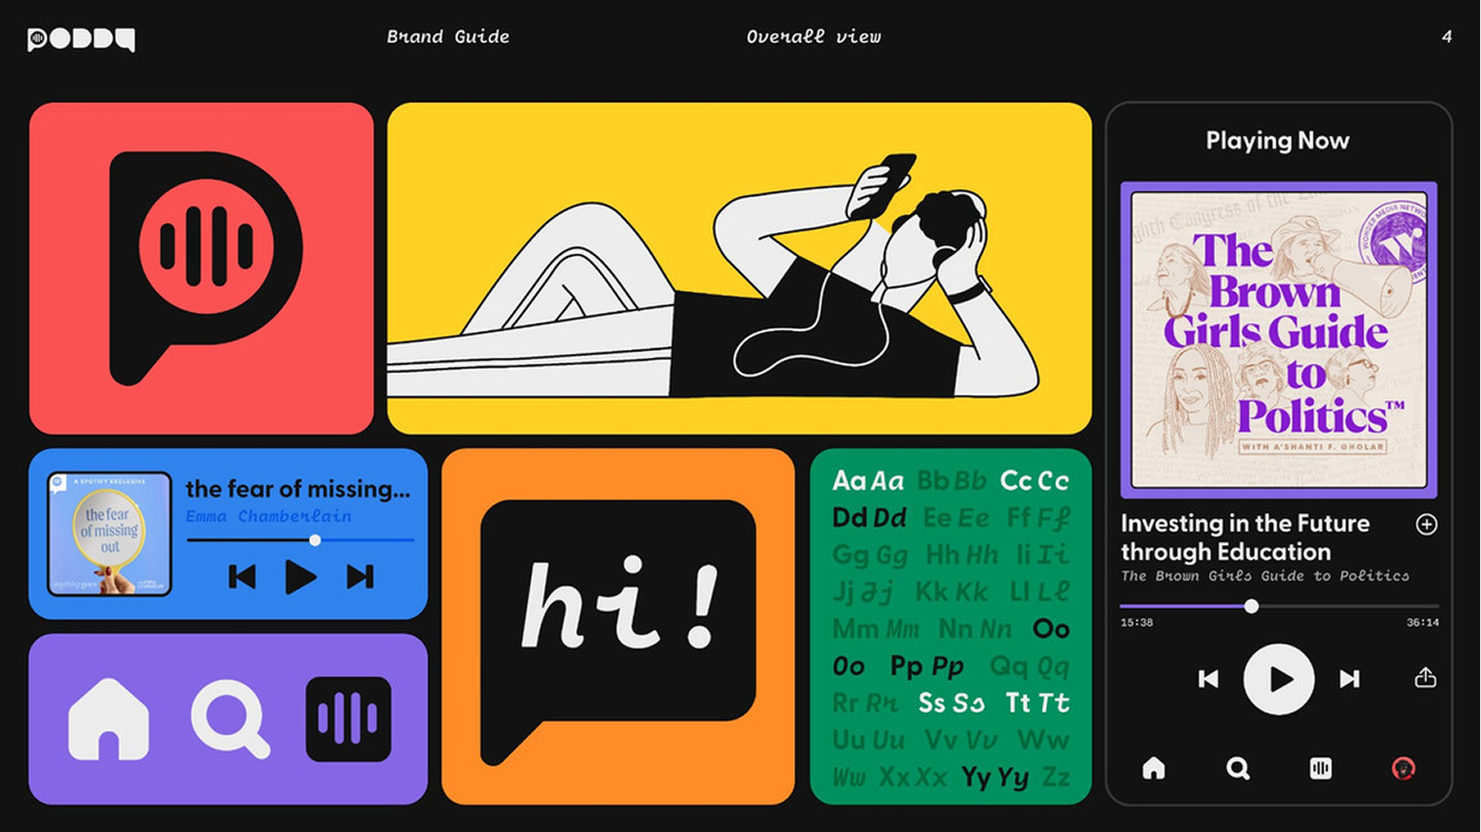Click the hi! speech bubble
1481x832 pixels.
click(618, 632)
